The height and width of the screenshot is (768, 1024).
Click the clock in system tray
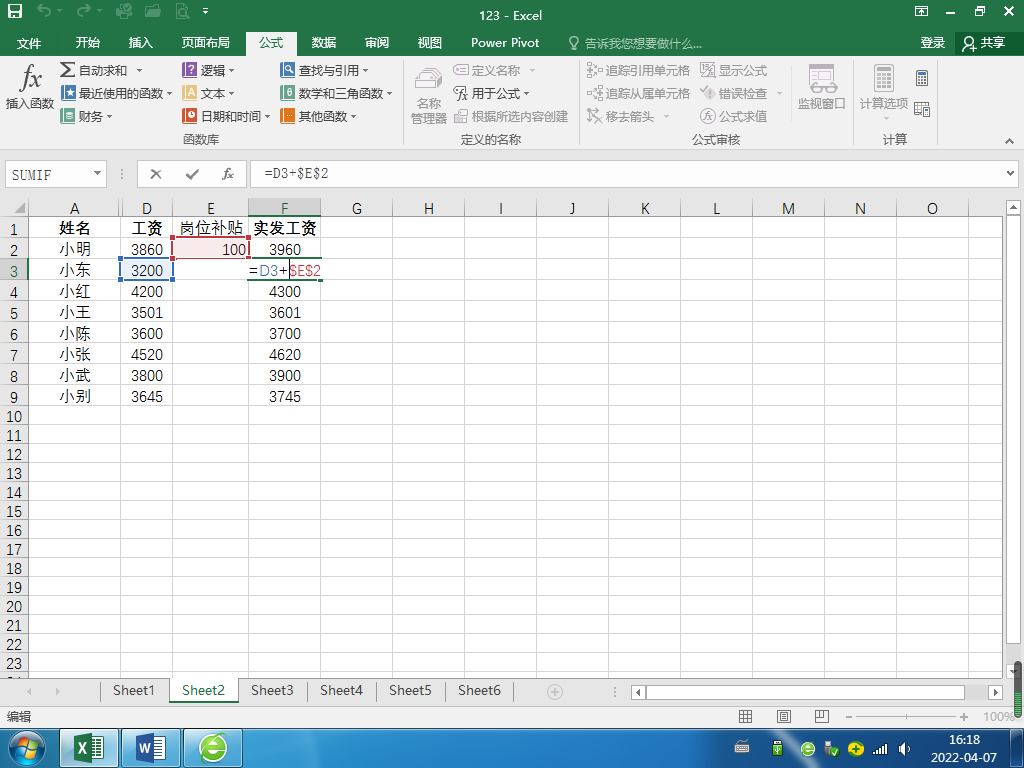click(964, 748)
